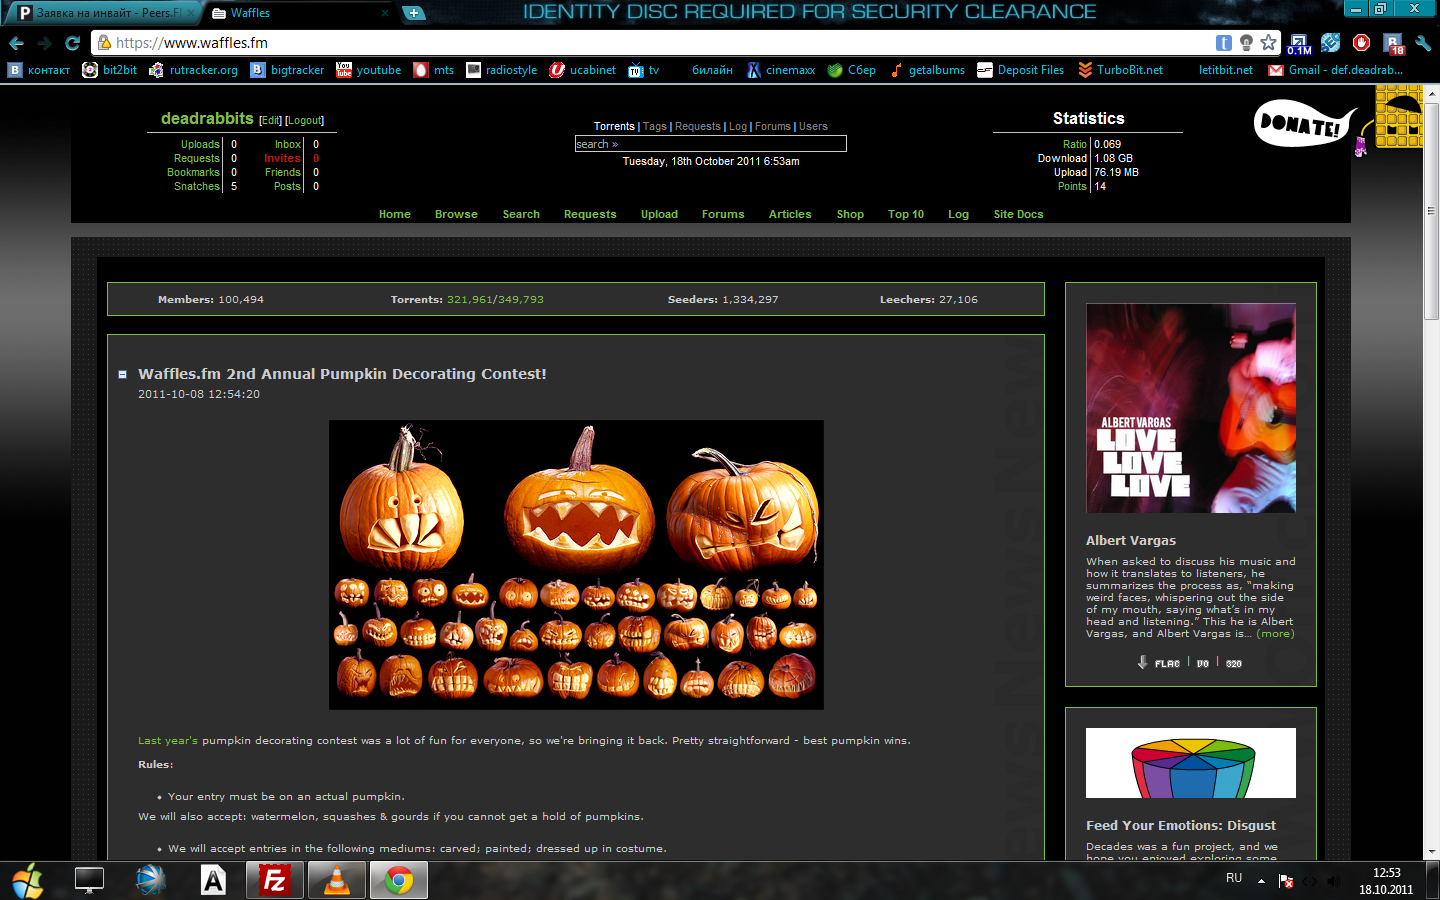This screenshot has height=900, width=1440.
Task: Open the Articles navigation item
Action: point(790,214)
